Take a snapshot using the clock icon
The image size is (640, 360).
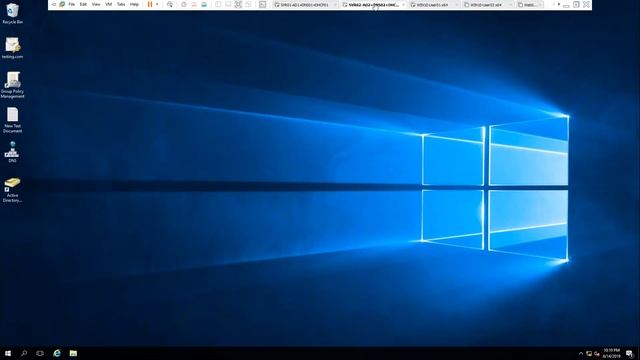184,4
